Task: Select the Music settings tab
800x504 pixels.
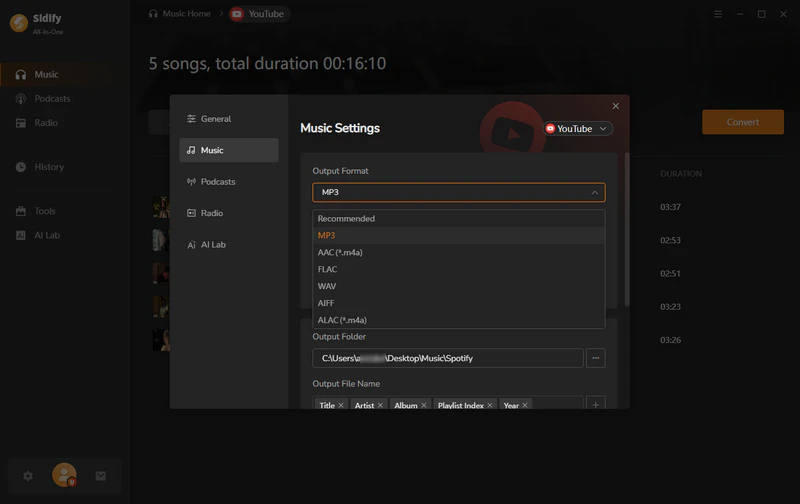Action: [x=229, y=150]
